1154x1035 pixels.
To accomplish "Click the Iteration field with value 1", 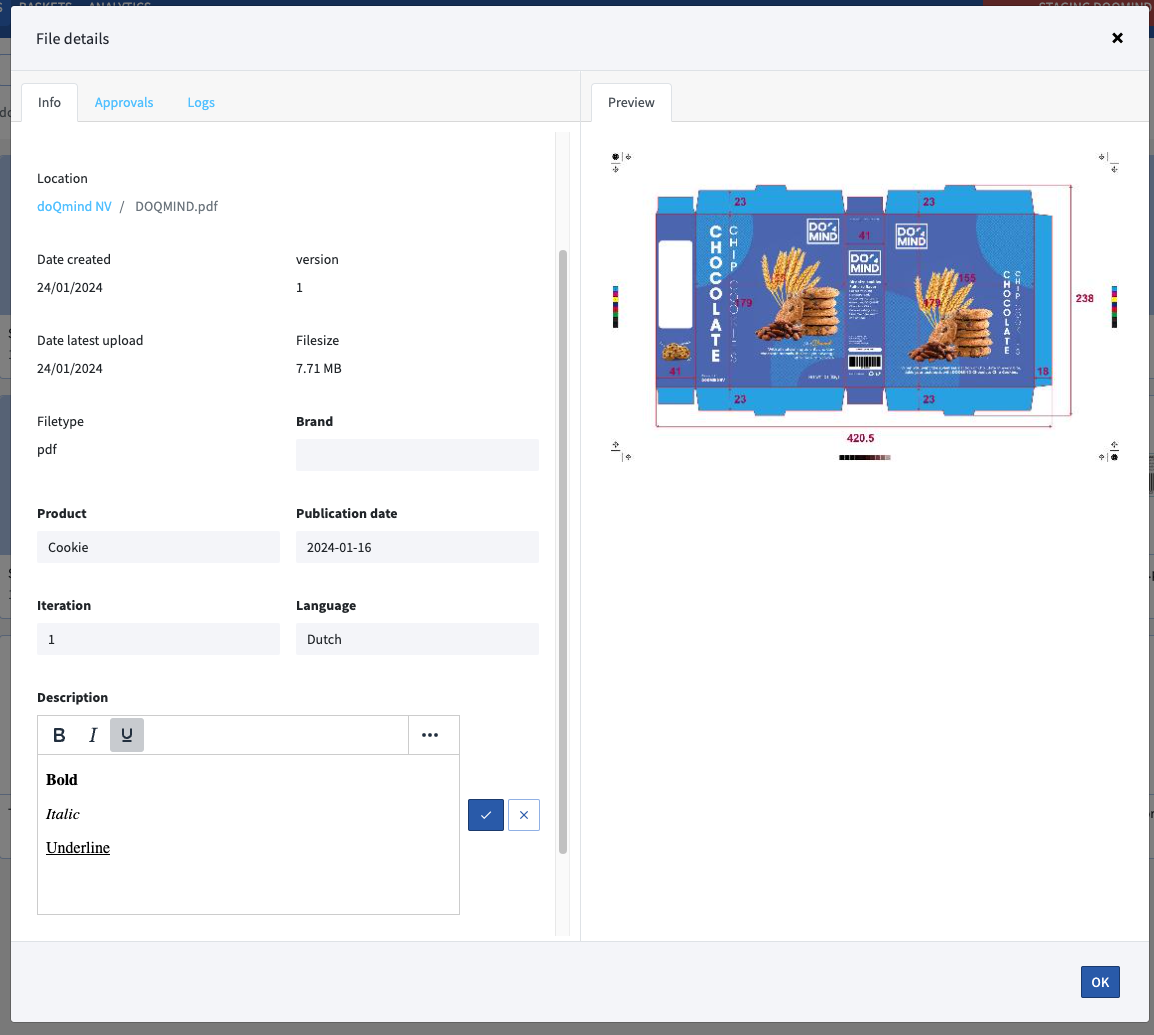I will click(158, 639).
